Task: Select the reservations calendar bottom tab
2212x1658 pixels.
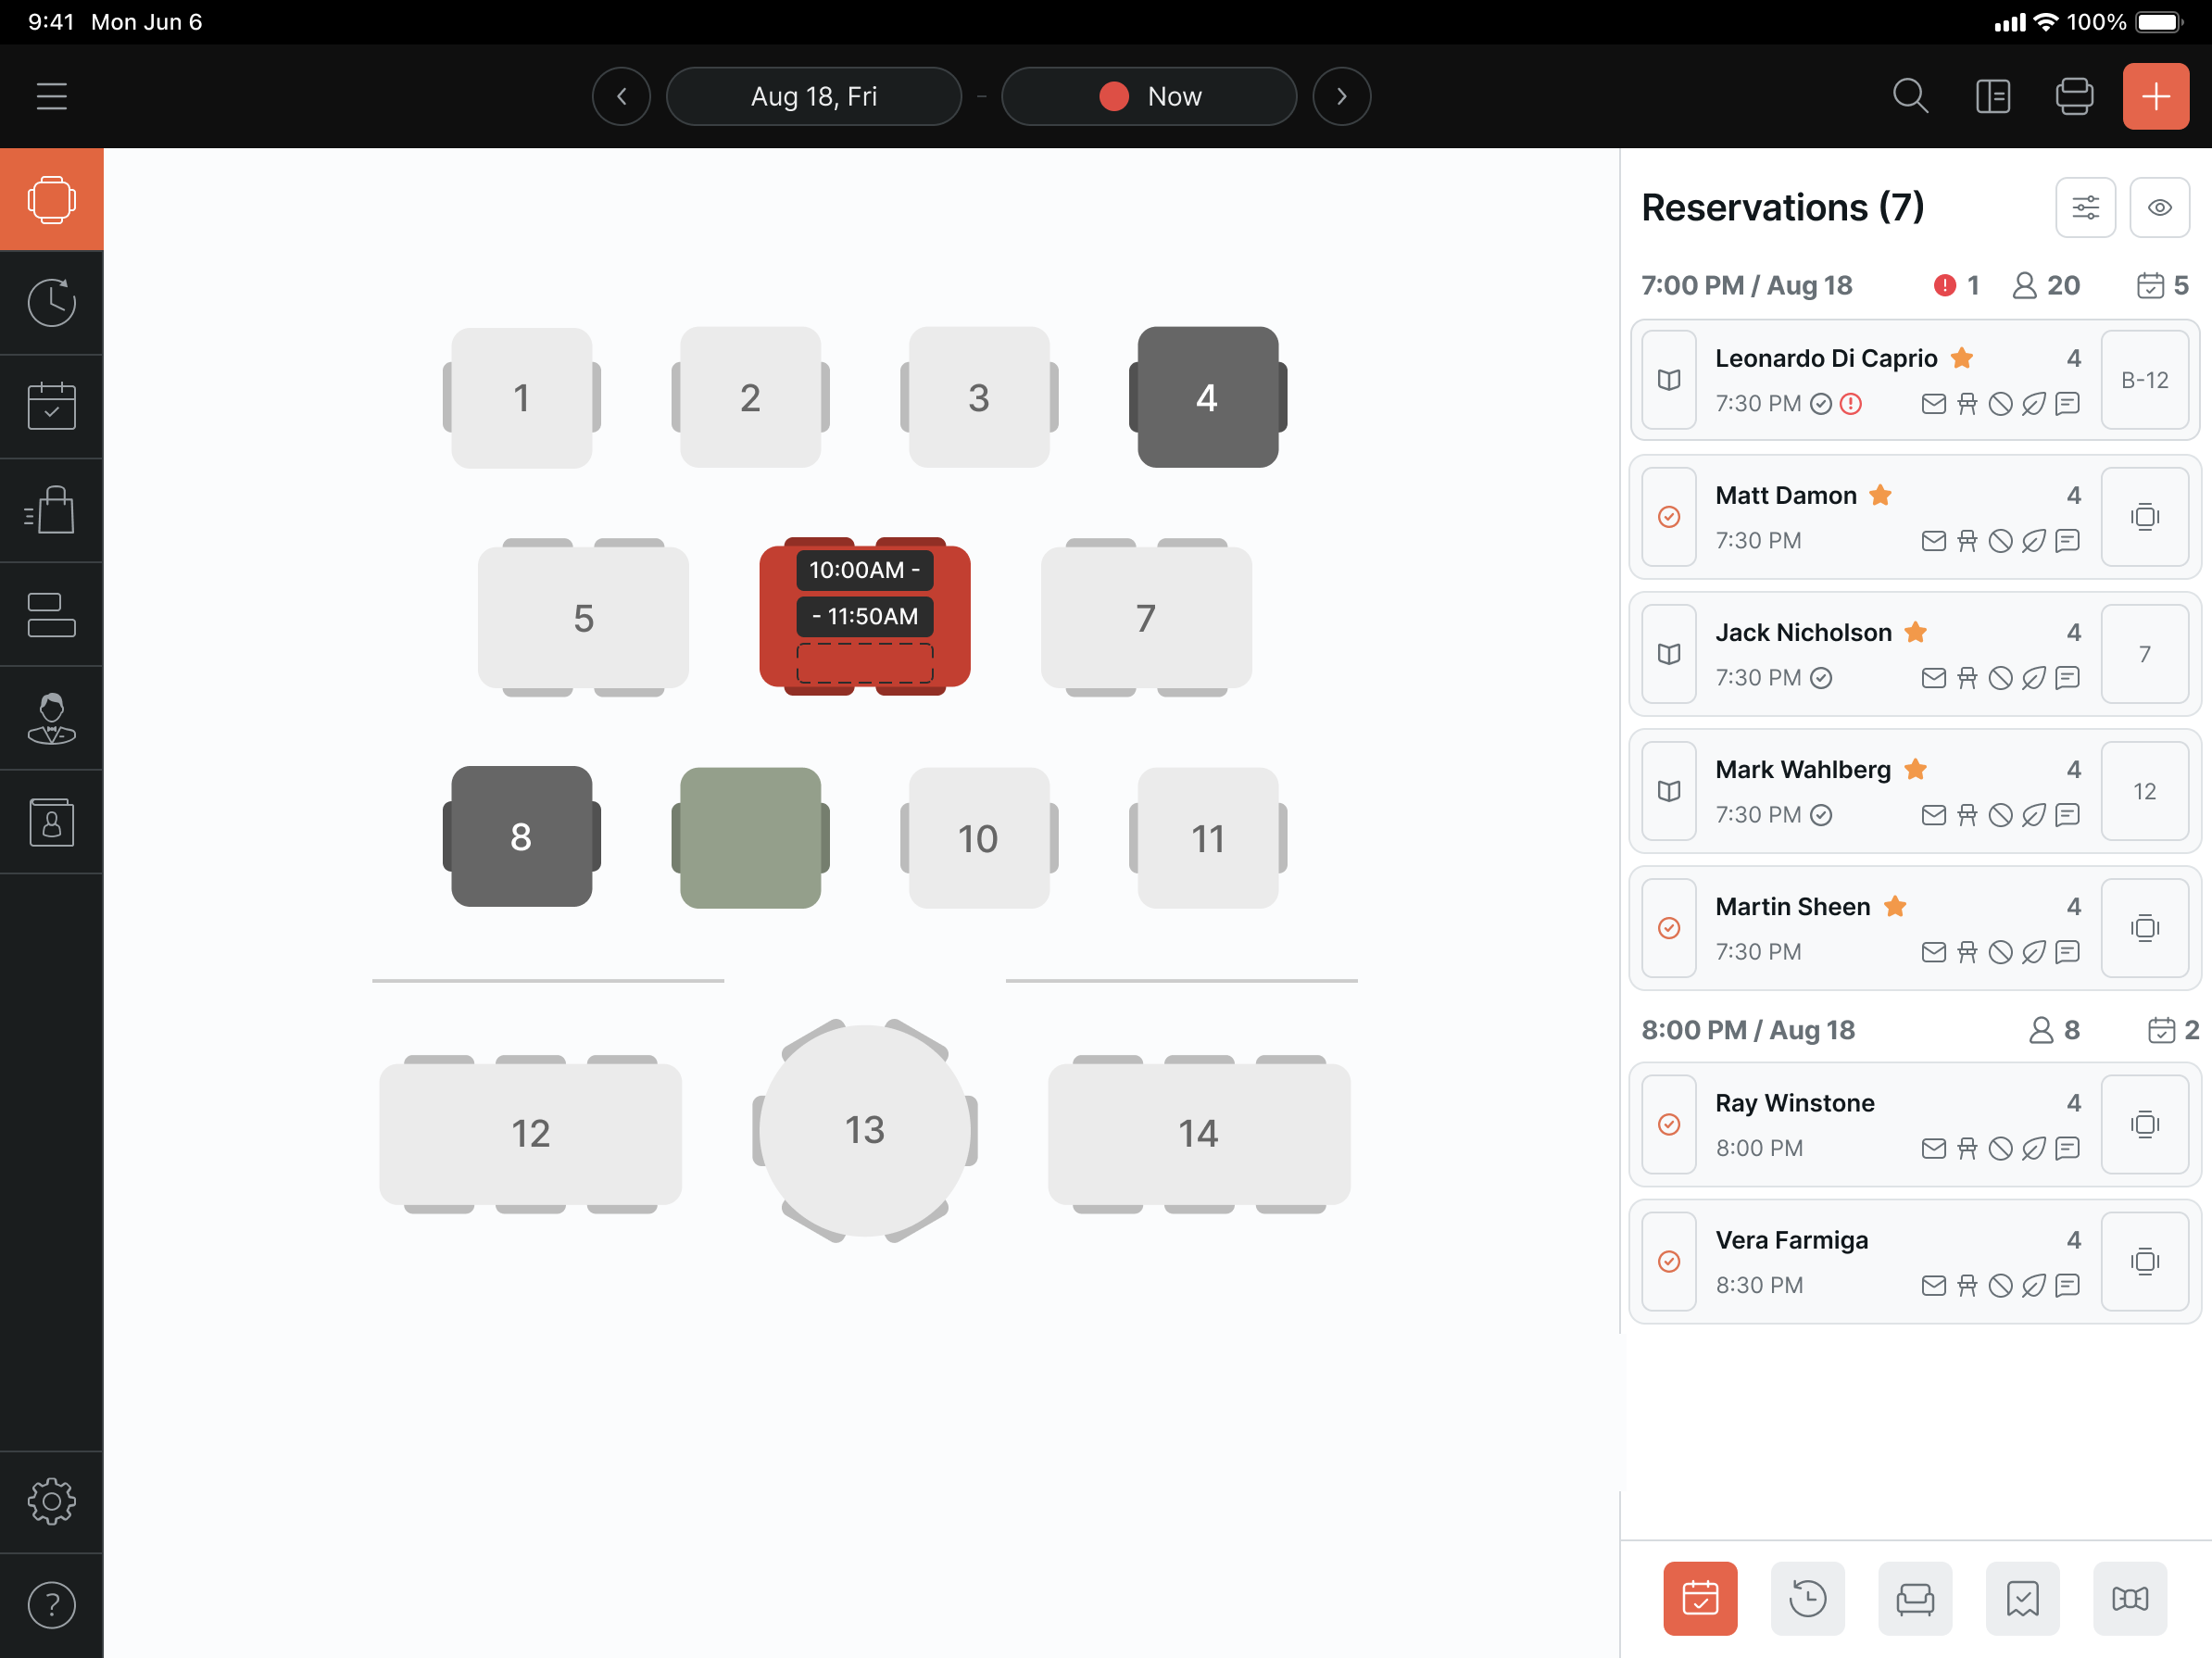Action: (x=1700, y=1598)
